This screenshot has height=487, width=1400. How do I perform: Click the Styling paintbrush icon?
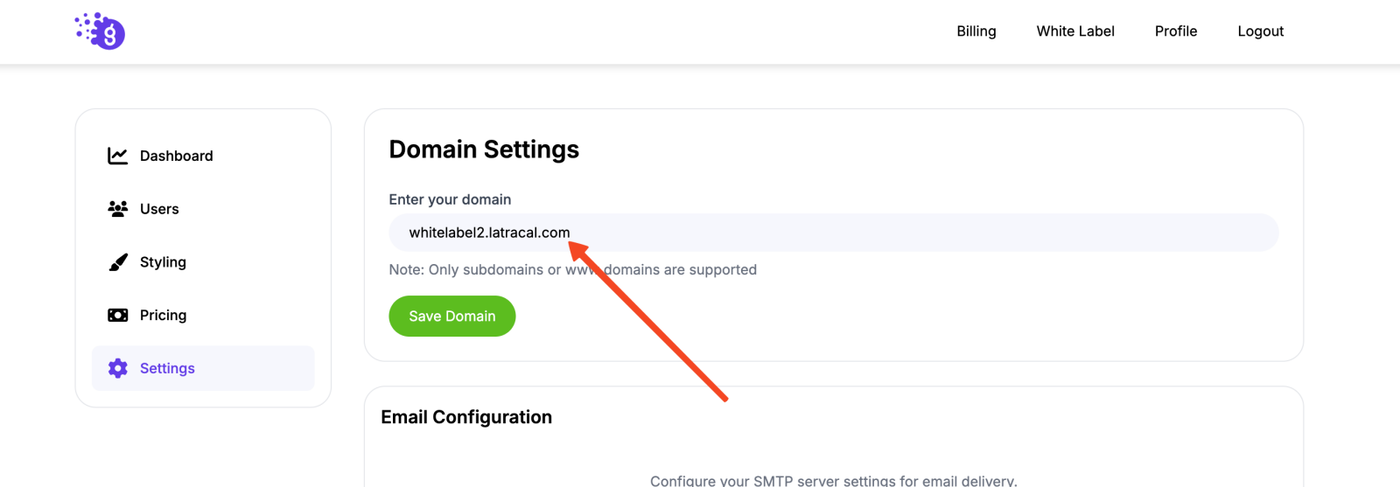click(118, 262)
